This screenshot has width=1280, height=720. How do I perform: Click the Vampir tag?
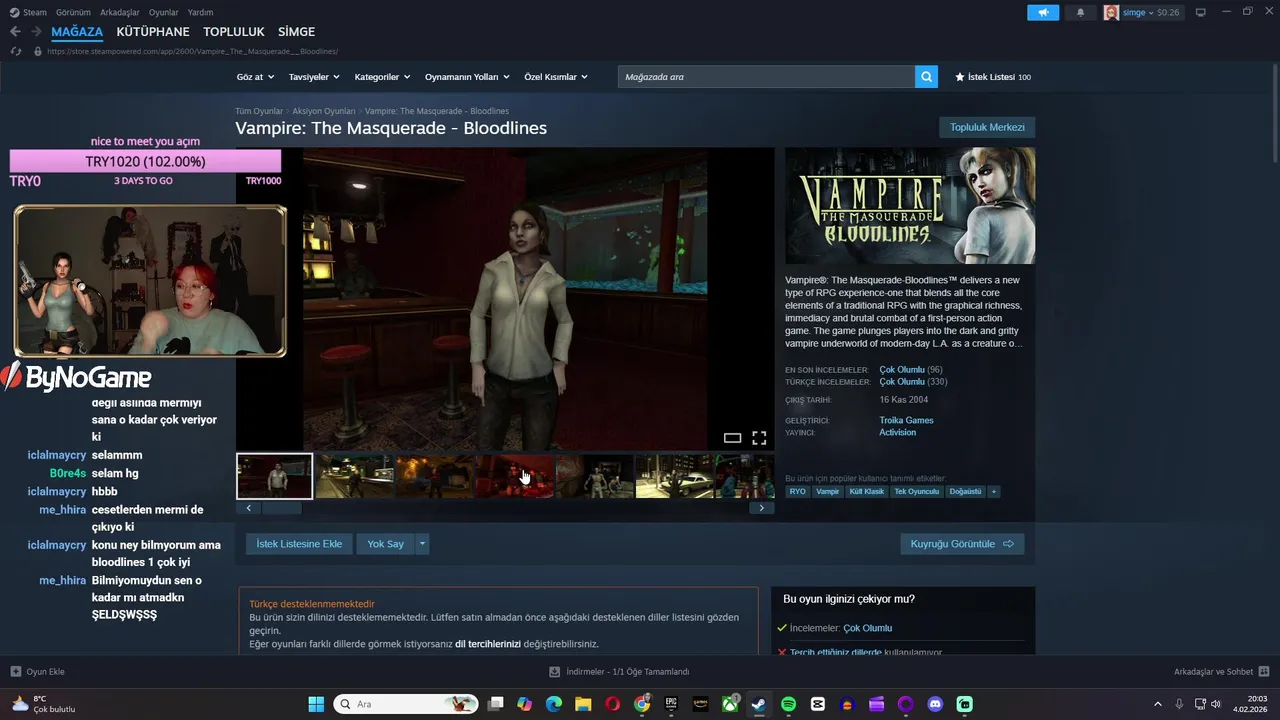pyautogui.click(x=828, y=492)
